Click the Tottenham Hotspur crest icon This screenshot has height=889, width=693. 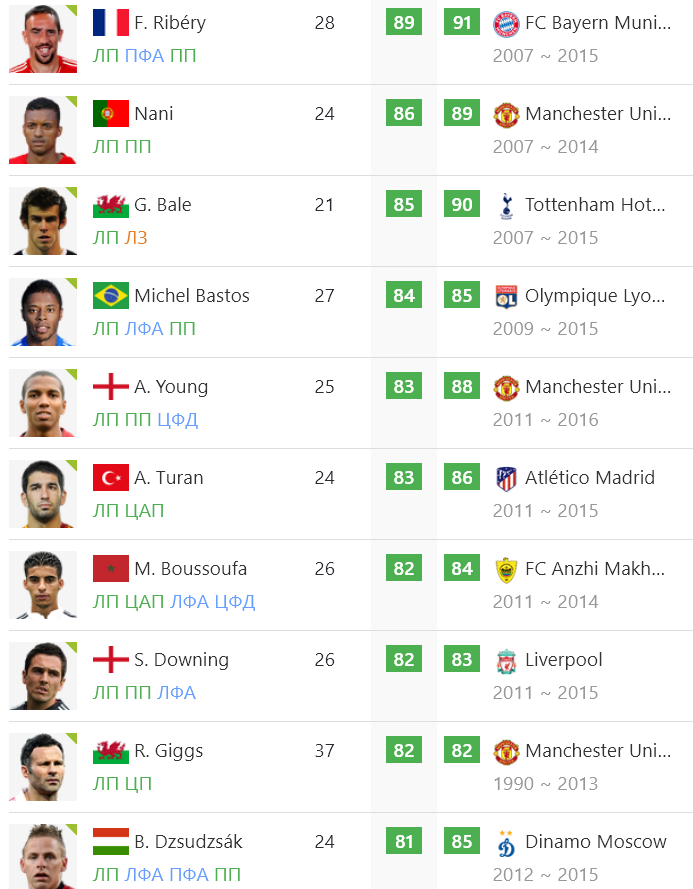506,205
